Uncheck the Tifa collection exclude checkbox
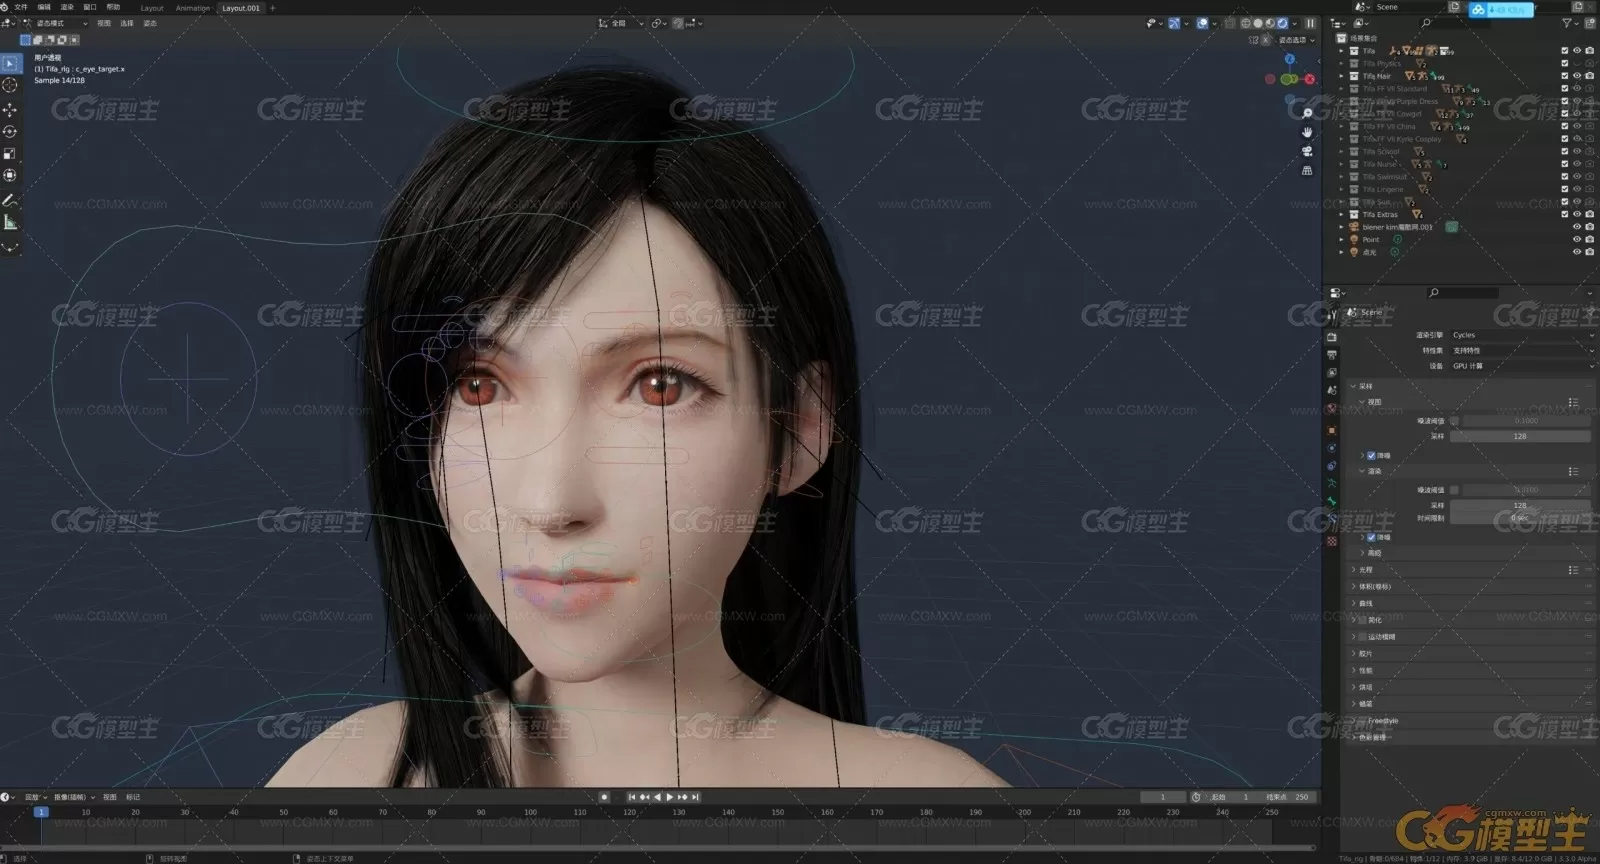The width and height of the screenshot is (1600, 864). tap(1565, 50)
